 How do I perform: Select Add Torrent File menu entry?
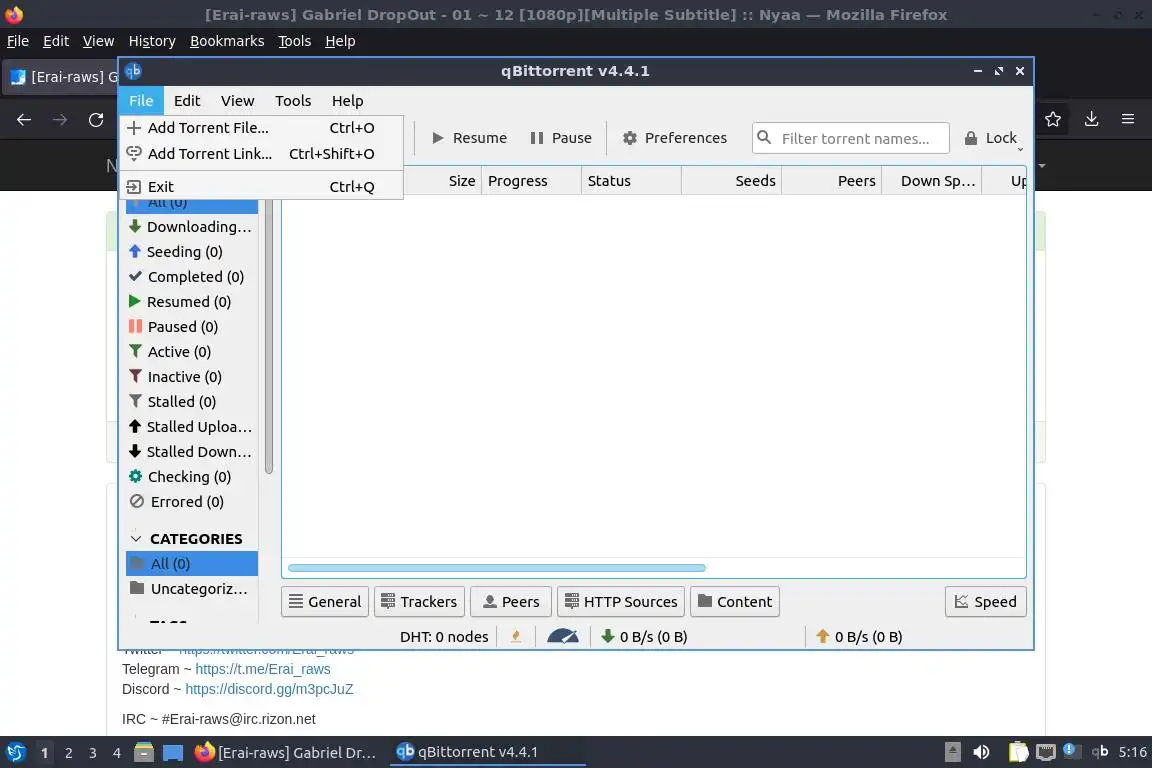tap(261, 128)
